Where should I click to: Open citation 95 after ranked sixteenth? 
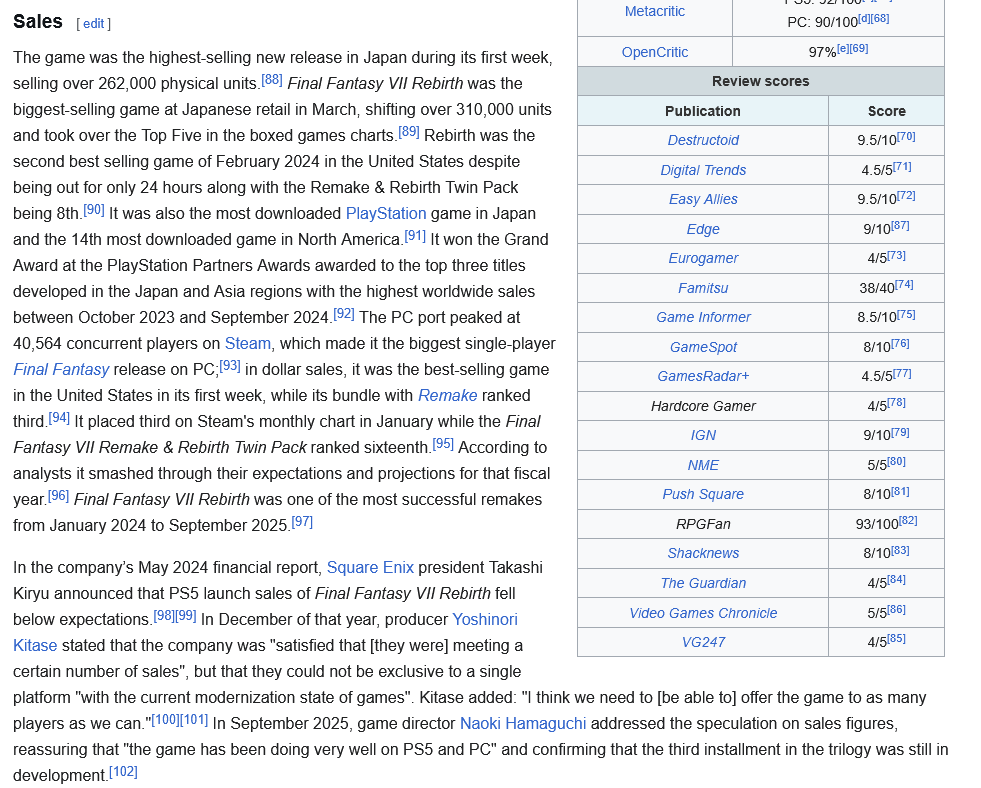[443, 443]
